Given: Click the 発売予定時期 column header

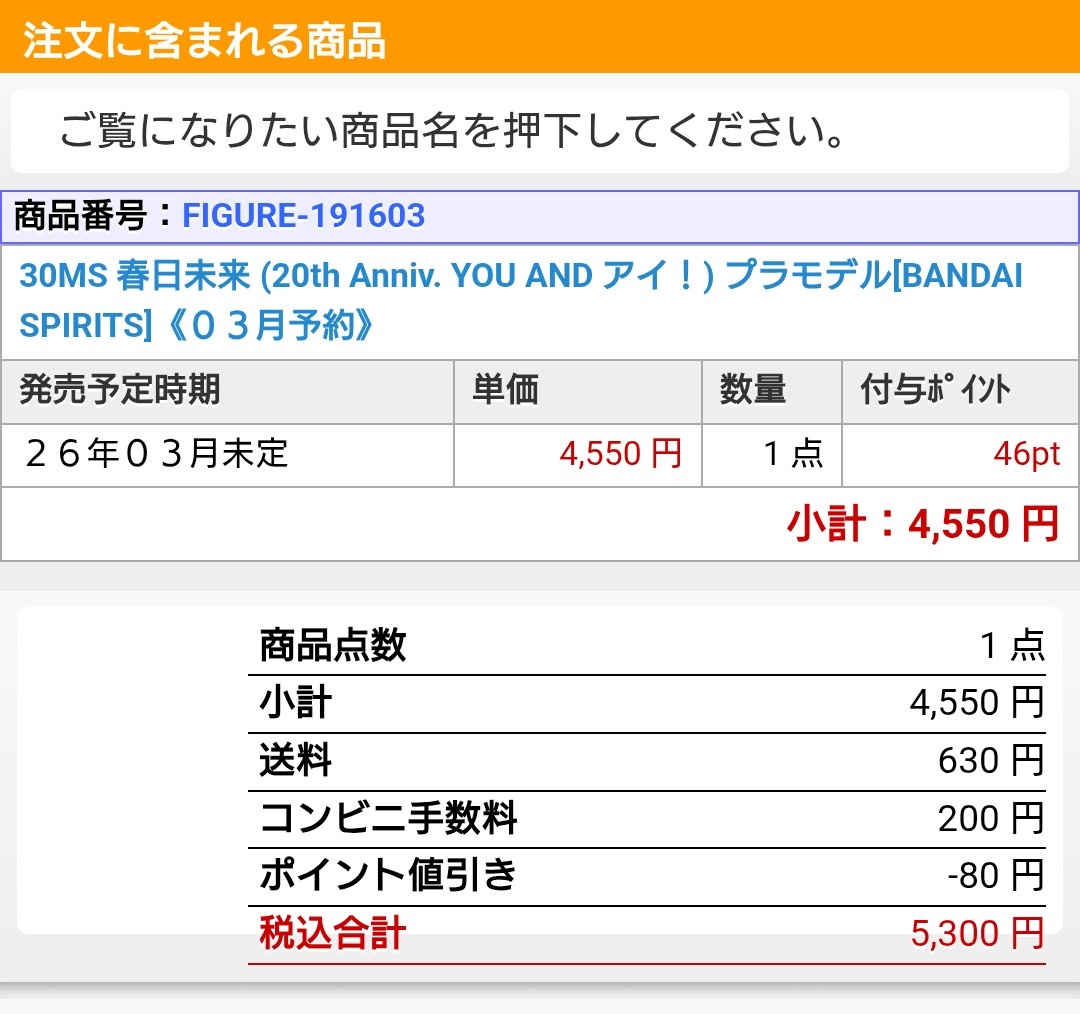Looking at the screenshot, I should coord(120,391).
